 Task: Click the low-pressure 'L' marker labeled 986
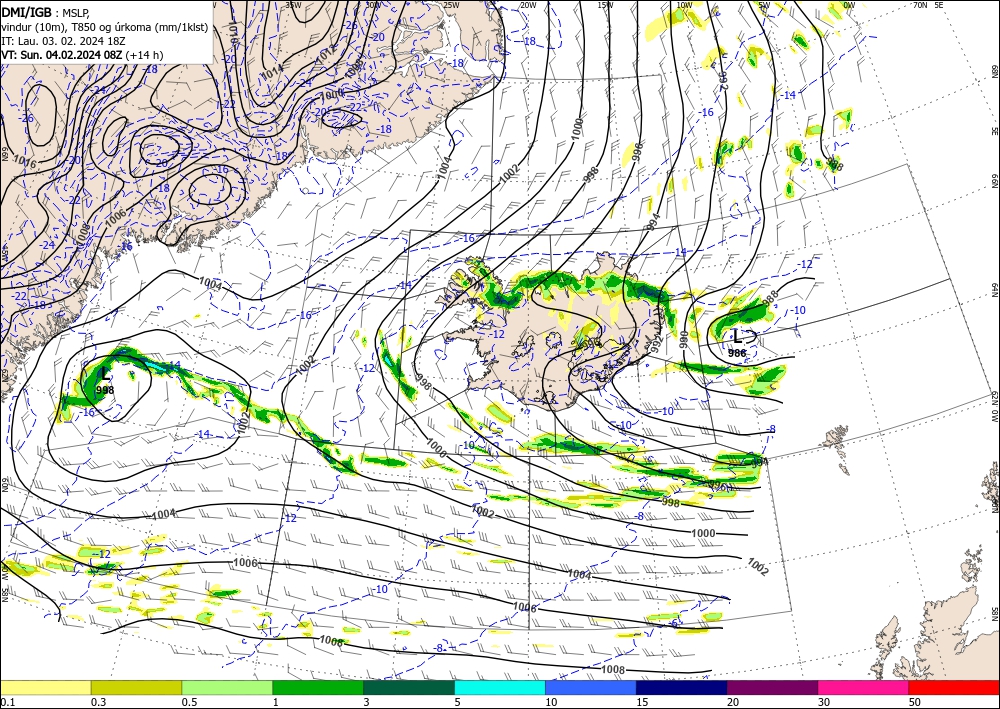(x=737, y=336)
